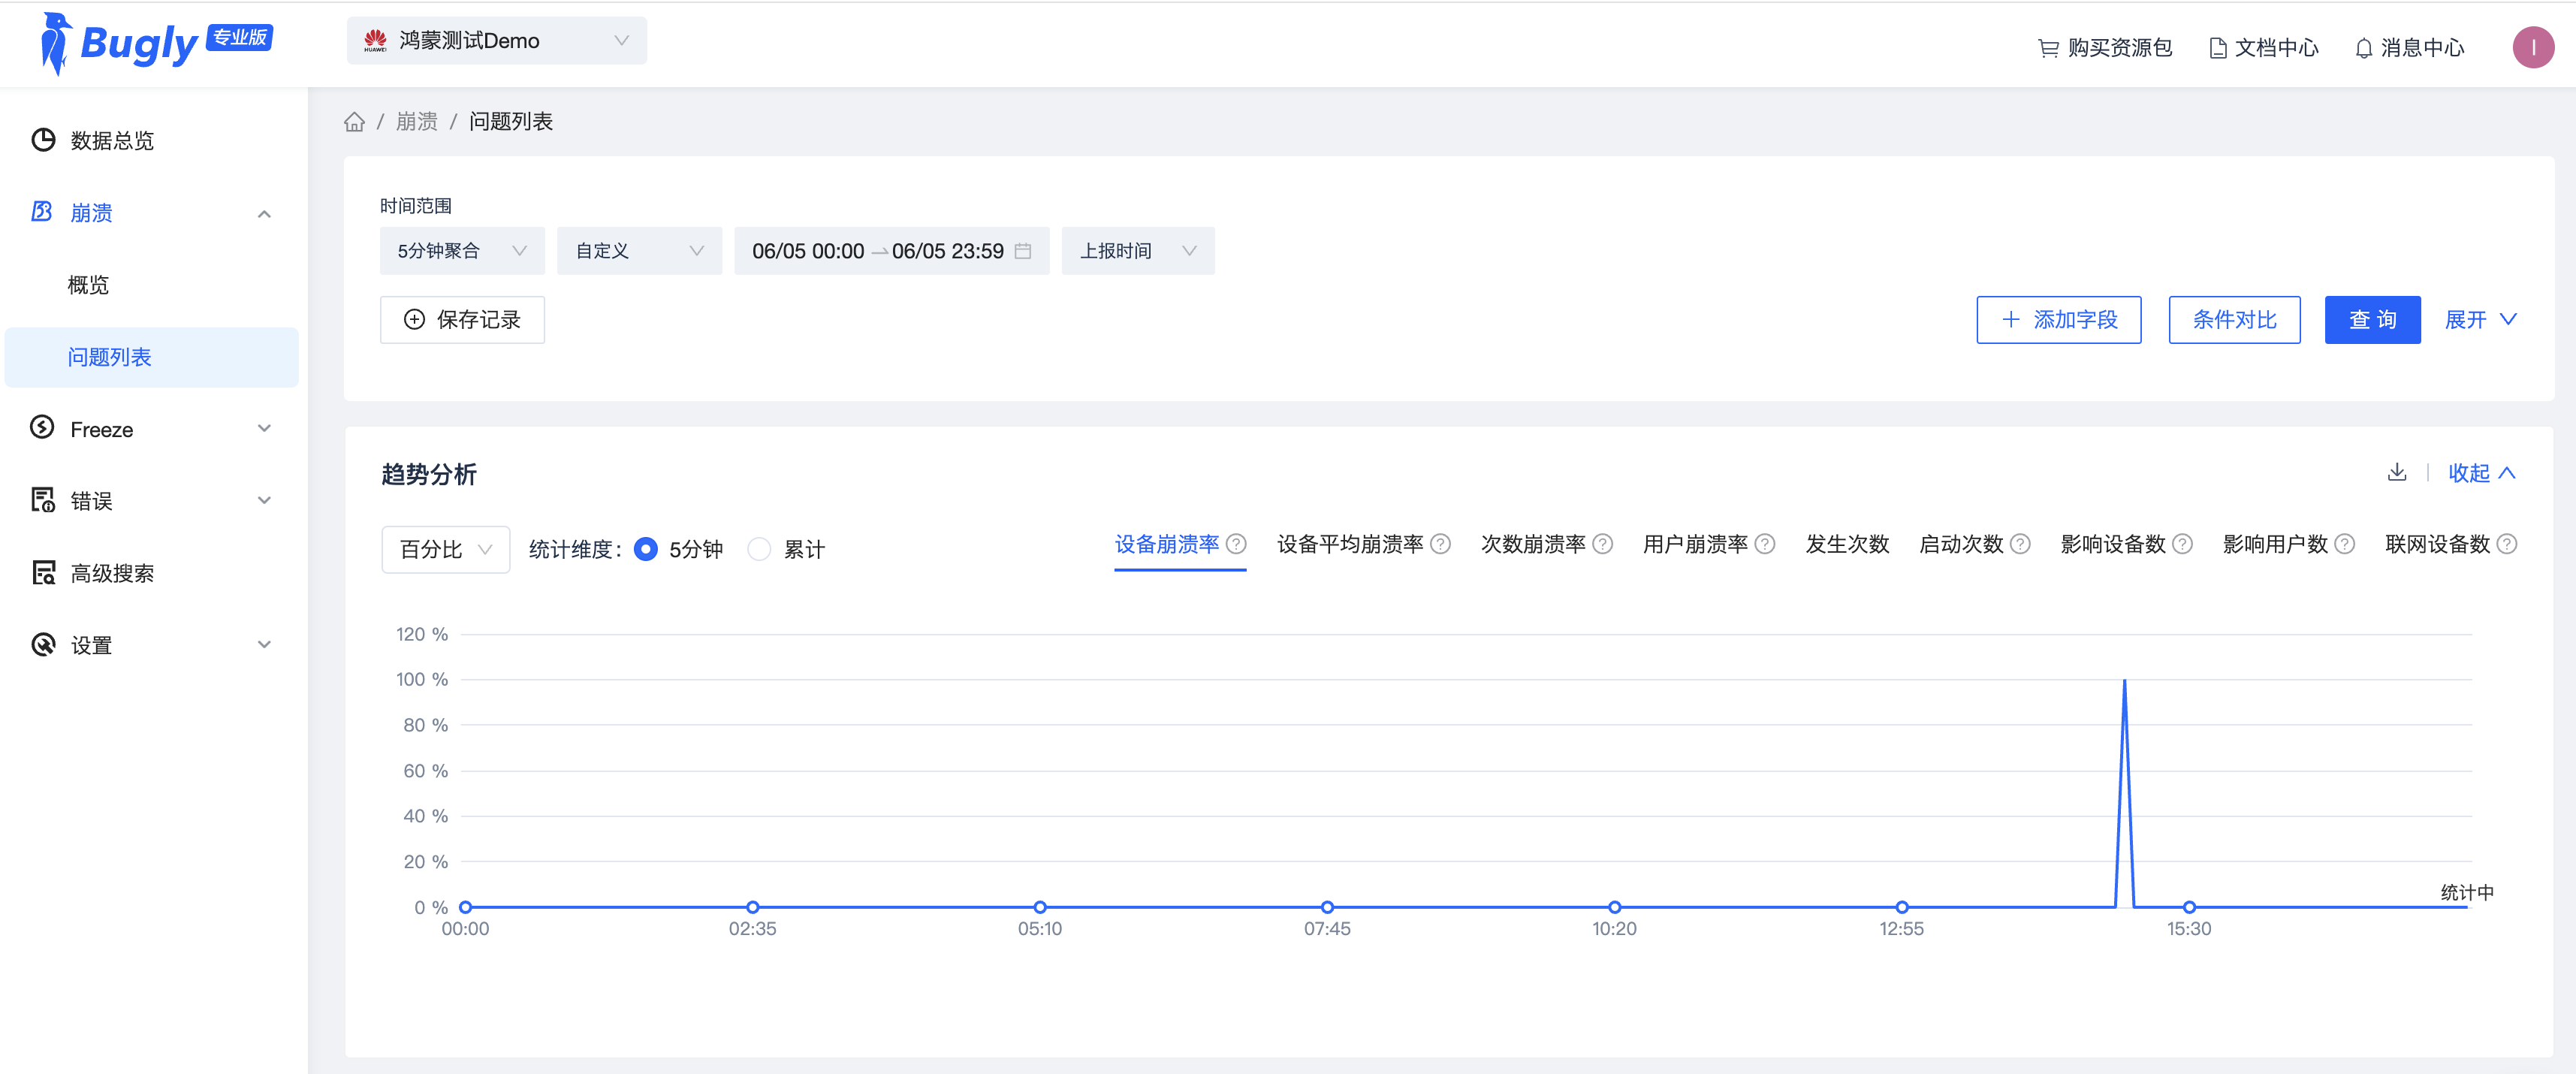Show help for 次数崩溃率
The height and width of the screenshot is (1074, 2576).
pyautogui.click(x=1602, y=543)
